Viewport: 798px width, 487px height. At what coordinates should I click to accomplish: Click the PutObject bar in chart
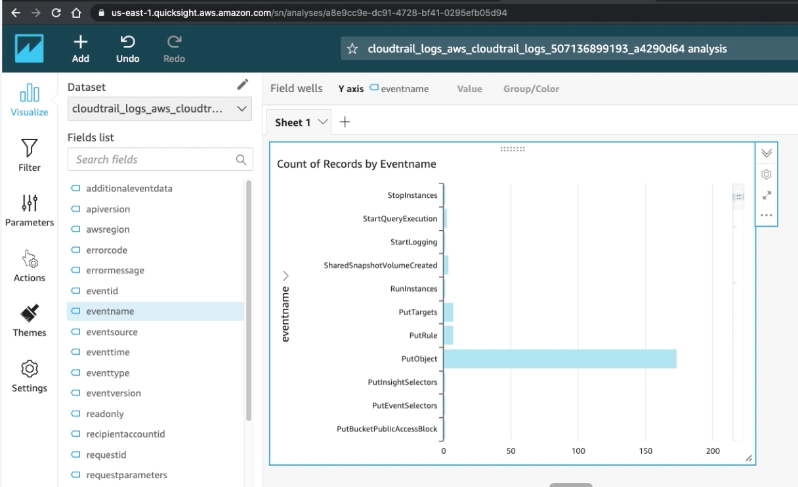tap(560, 359)
